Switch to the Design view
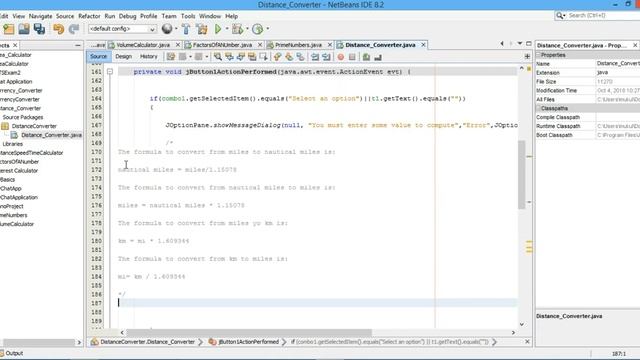Image resolution: width=640 pixels, height=360 pixels. (123, 57)
